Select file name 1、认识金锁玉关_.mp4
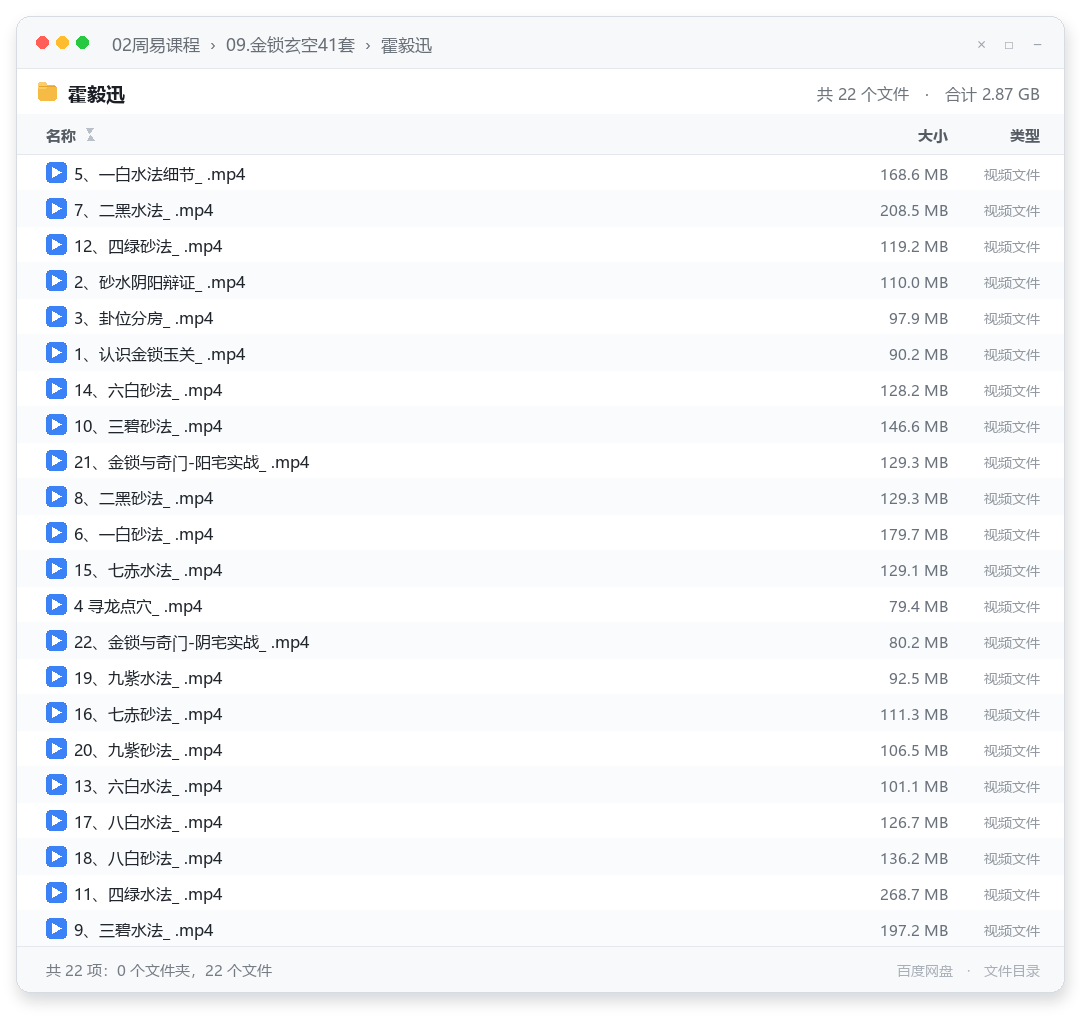This screenshot has width=1080, height=1016. (160, 355)
